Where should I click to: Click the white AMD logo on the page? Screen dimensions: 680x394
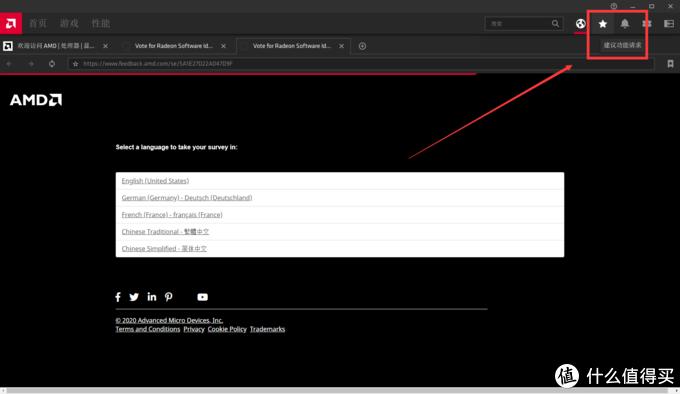[x=36, y=100]
